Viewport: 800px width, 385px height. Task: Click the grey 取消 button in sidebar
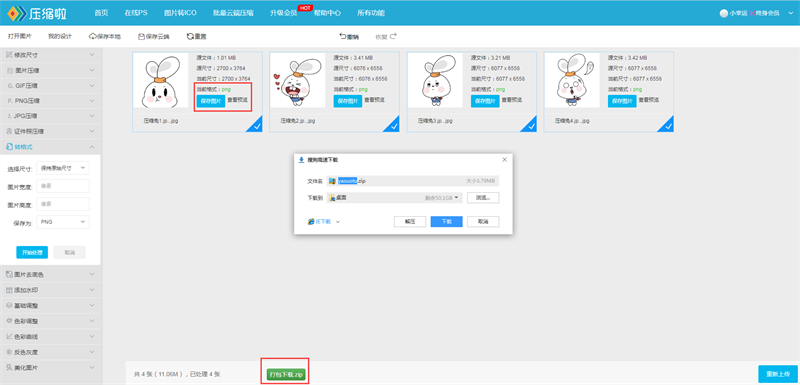click(69, 252)
